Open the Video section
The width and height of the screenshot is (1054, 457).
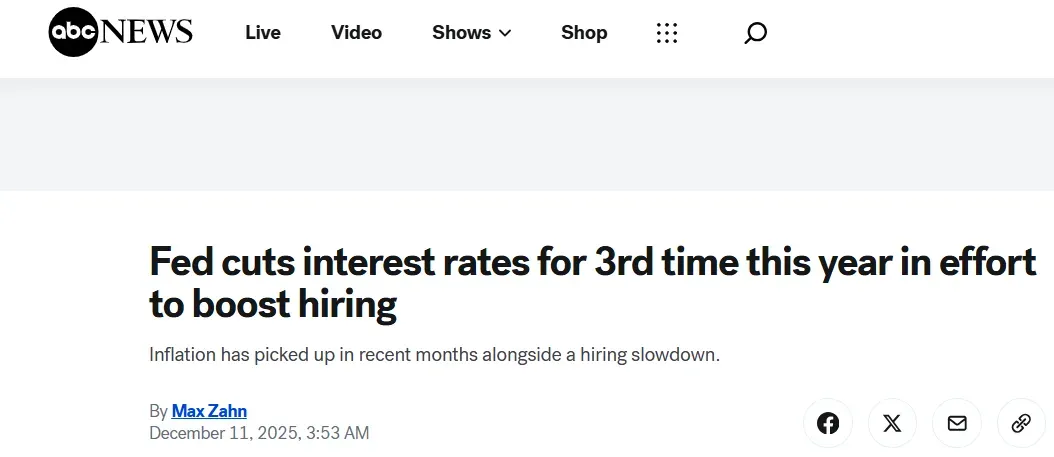click(x=357, y=33)
